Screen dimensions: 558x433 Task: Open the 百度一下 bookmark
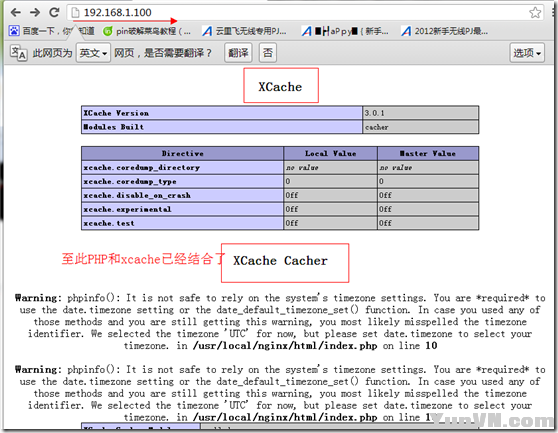tap(52, 31)
